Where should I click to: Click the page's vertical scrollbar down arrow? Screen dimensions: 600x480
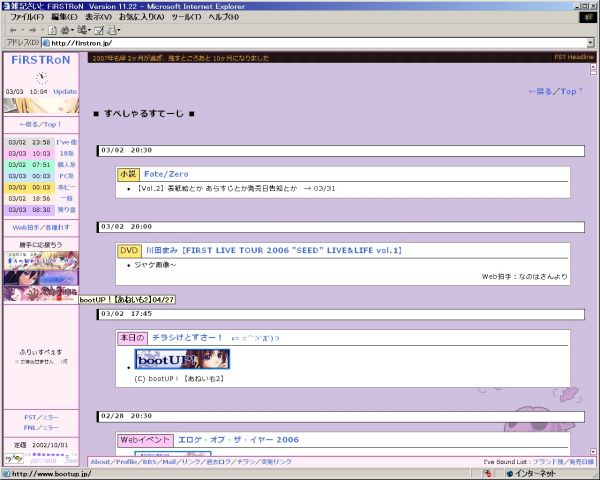[x=593, y=451]
